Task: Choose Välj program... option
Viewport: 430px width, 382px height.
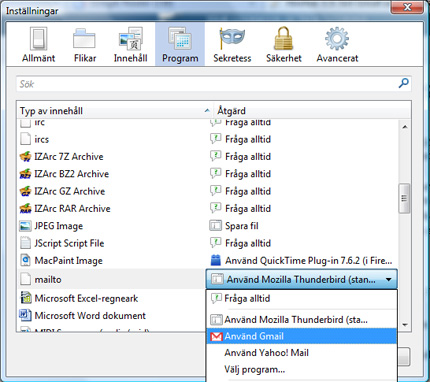Action: click(x=302, y=369)
